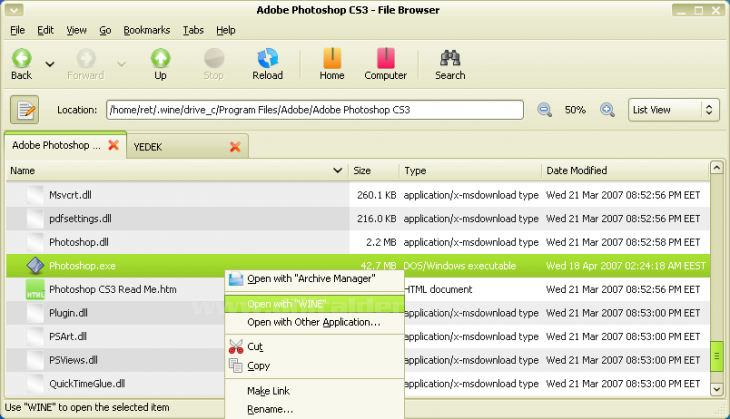The width and height of the screenshot is (730, 419).
Task: Sort files by Date Modified column
Action: [576, 171]
